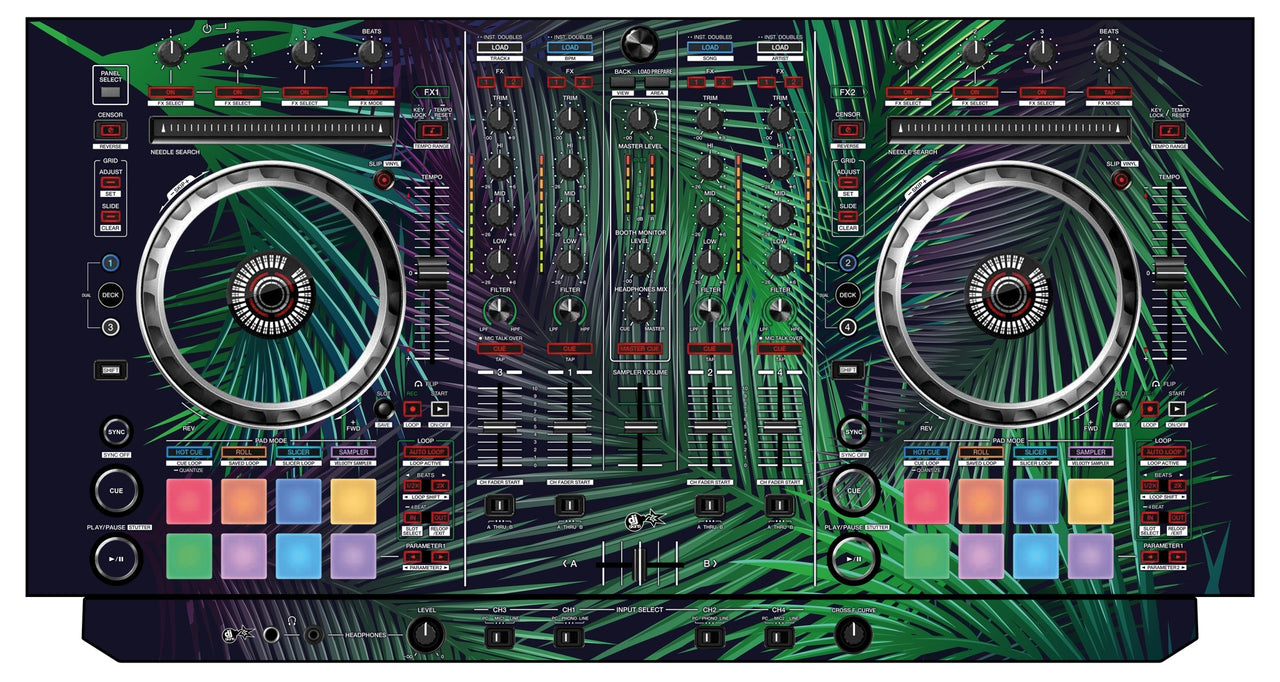Select deck 2 round button

pyautogui.click(x=848, y=264)
